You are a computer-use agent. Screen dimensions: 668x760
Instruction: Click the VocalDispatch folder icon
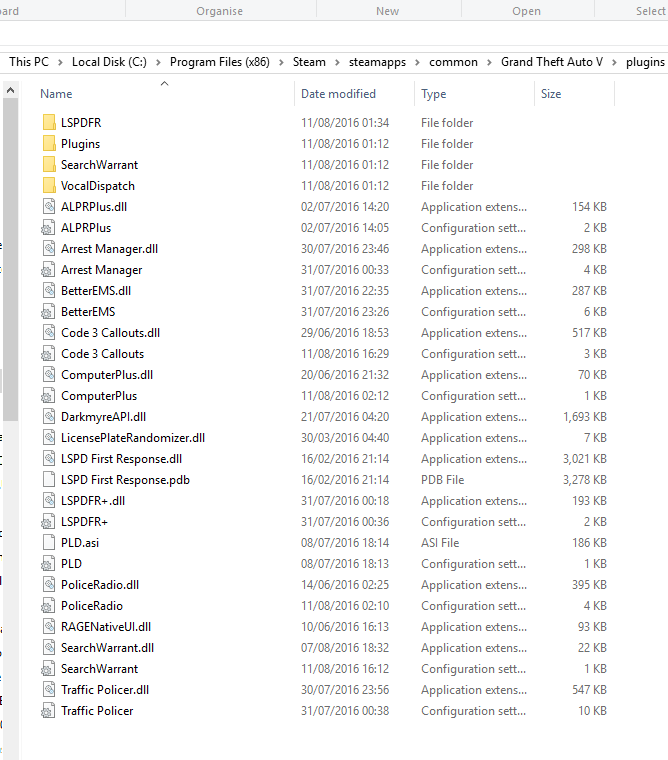click(49, 186)
